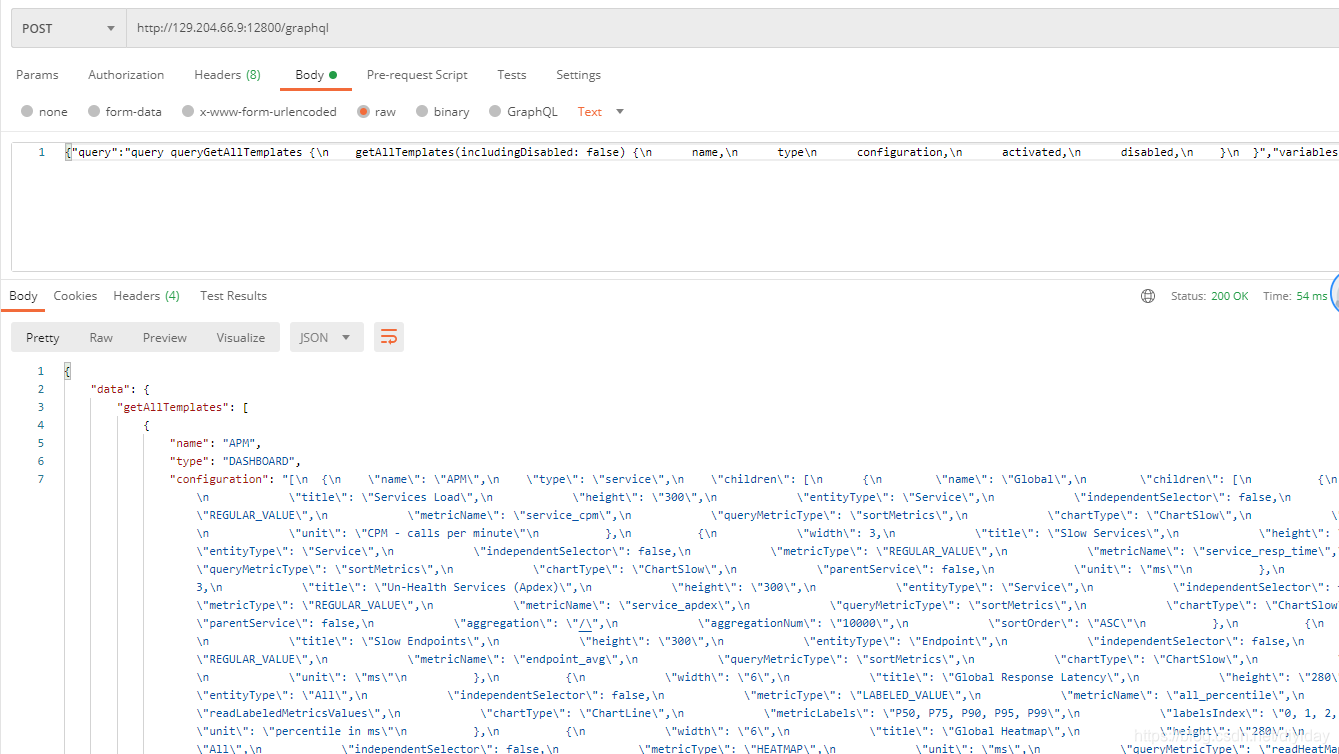Open response Headers (4) tab
Image resolution: width=1339 pixels, height=754 pixels.
click(x=146, y=296)
